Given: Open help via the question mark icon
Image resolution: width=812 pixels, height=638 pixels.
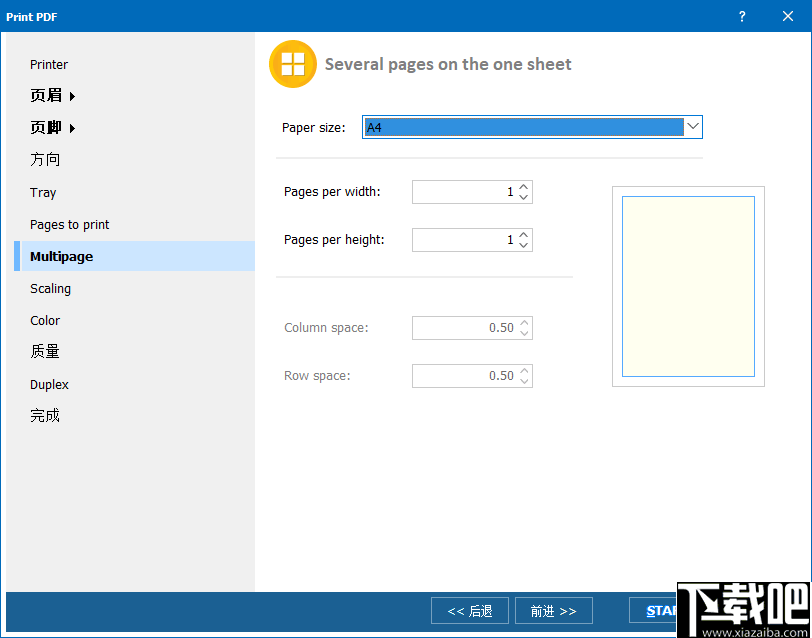Looking at the screenshot, I should 741,16.
